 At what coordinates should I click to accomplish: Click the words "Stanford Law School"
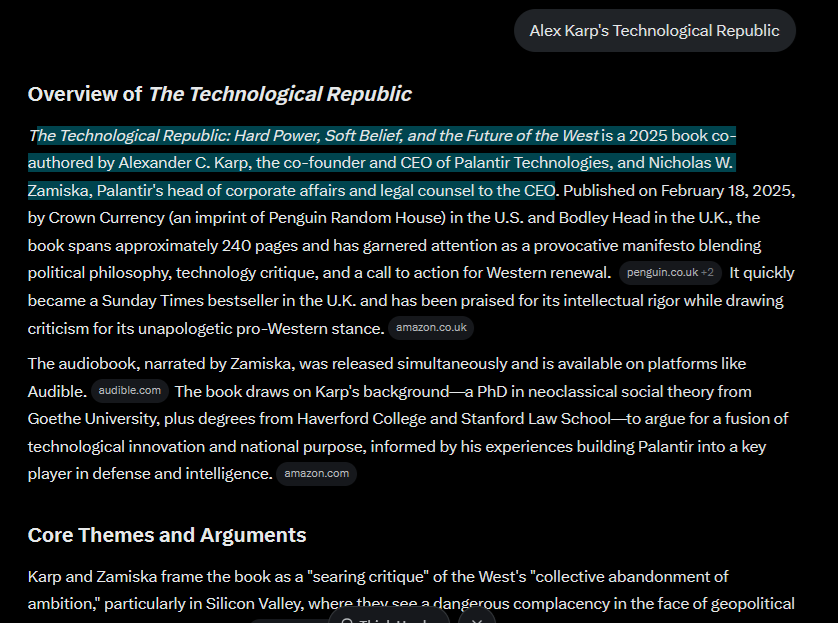pyautogui.click(x=536, y=419)
